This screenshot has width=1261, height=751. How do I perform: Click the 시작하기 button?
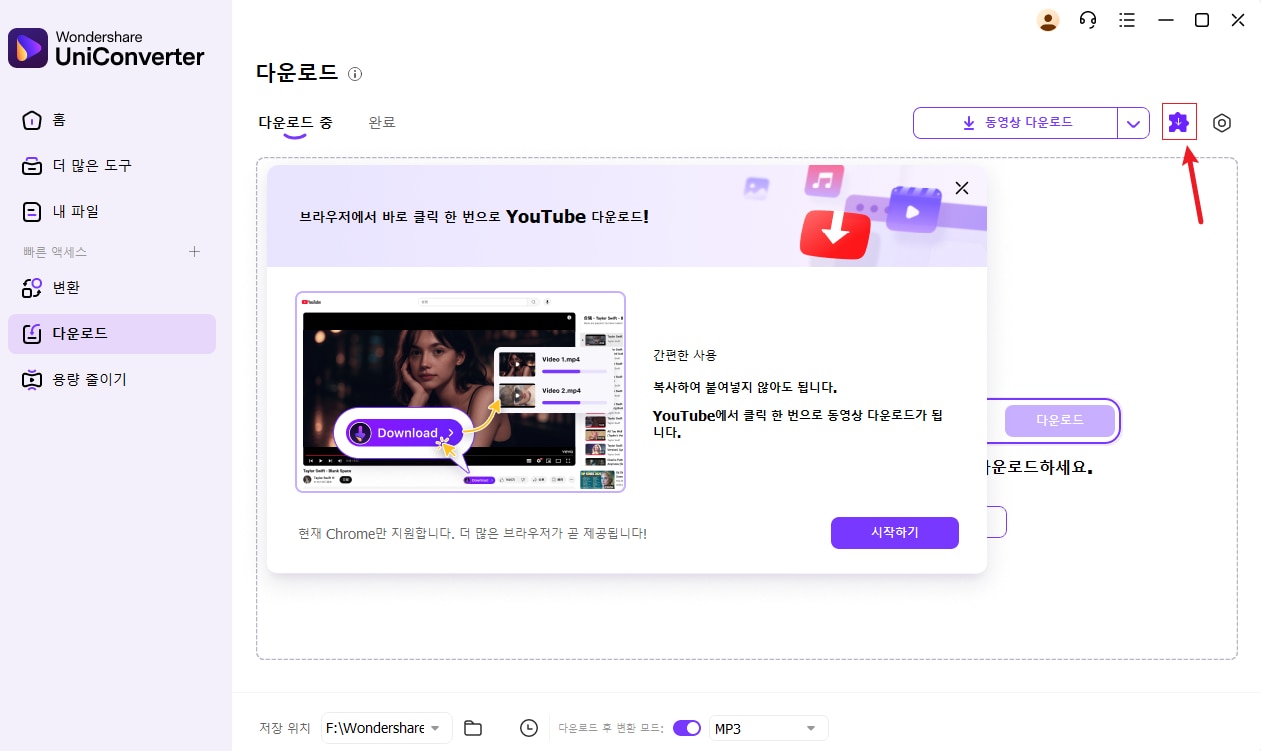(x=894, y=532)
